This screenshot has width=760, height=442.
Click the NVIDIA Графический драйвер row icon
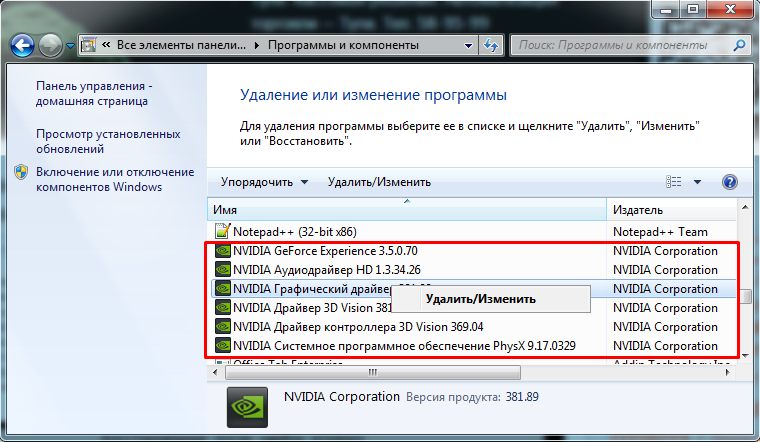(222, 288)
